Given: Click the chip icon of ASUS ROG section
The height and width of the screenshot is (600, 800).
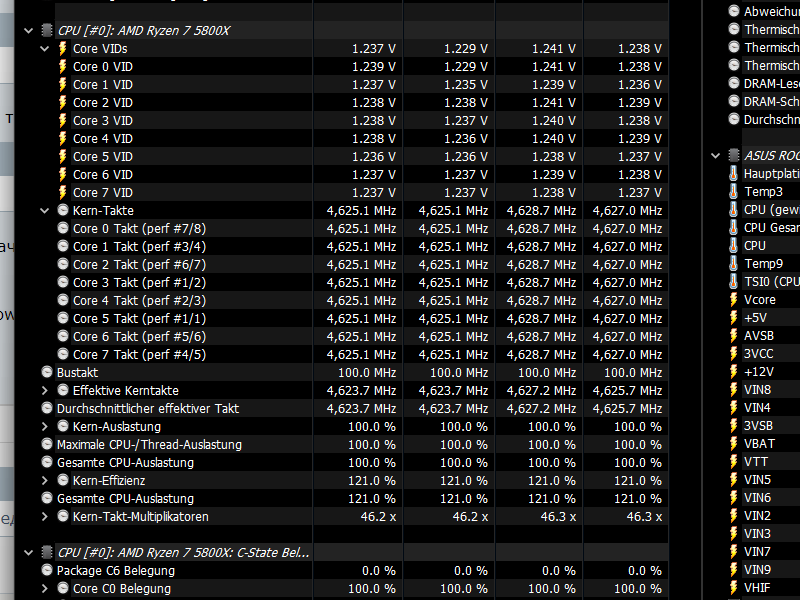Looking at the screenshot, I should click(x=734, y=156).
